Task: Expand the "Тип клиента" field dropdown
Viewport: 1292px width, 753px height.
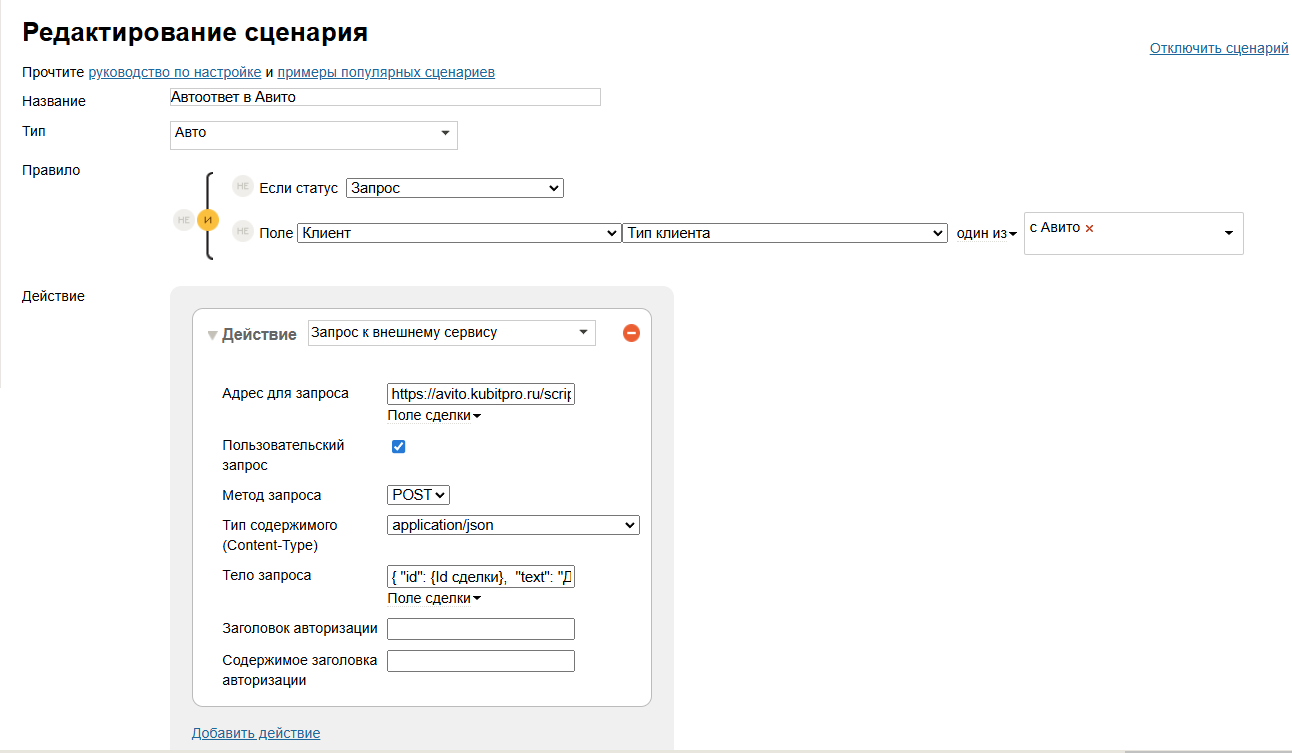Action: coord(784,233)
